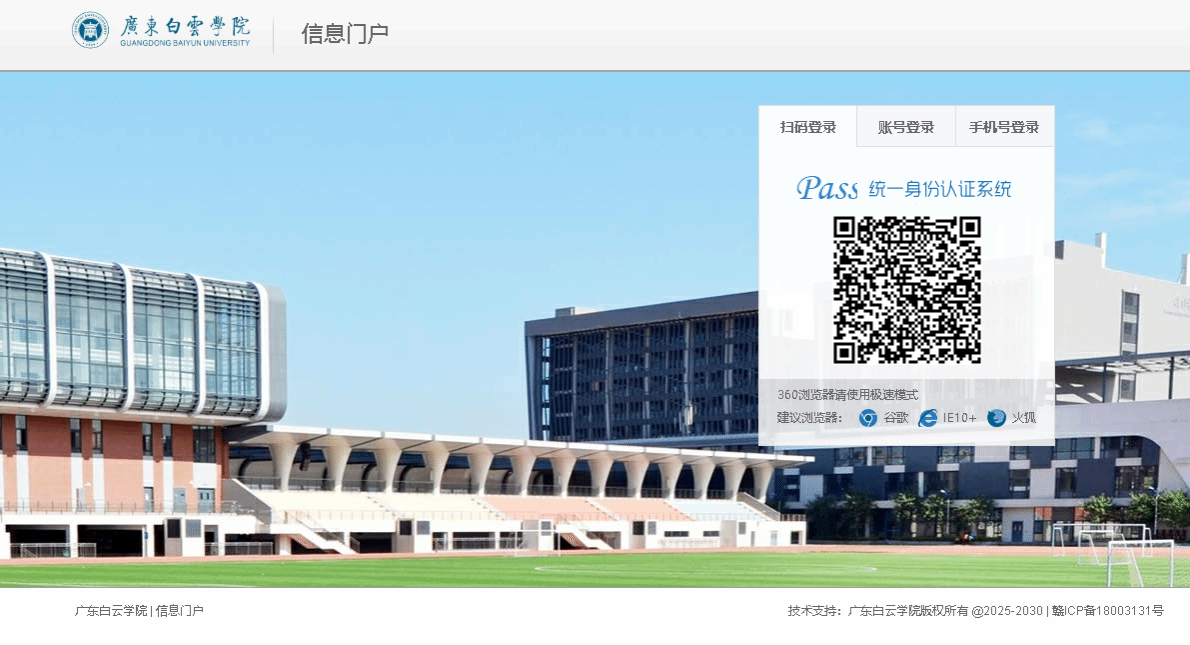This screenshot has width=1190, height=645.
Task: Click the 谷歌 browser link text
Action: click(896, 418)
